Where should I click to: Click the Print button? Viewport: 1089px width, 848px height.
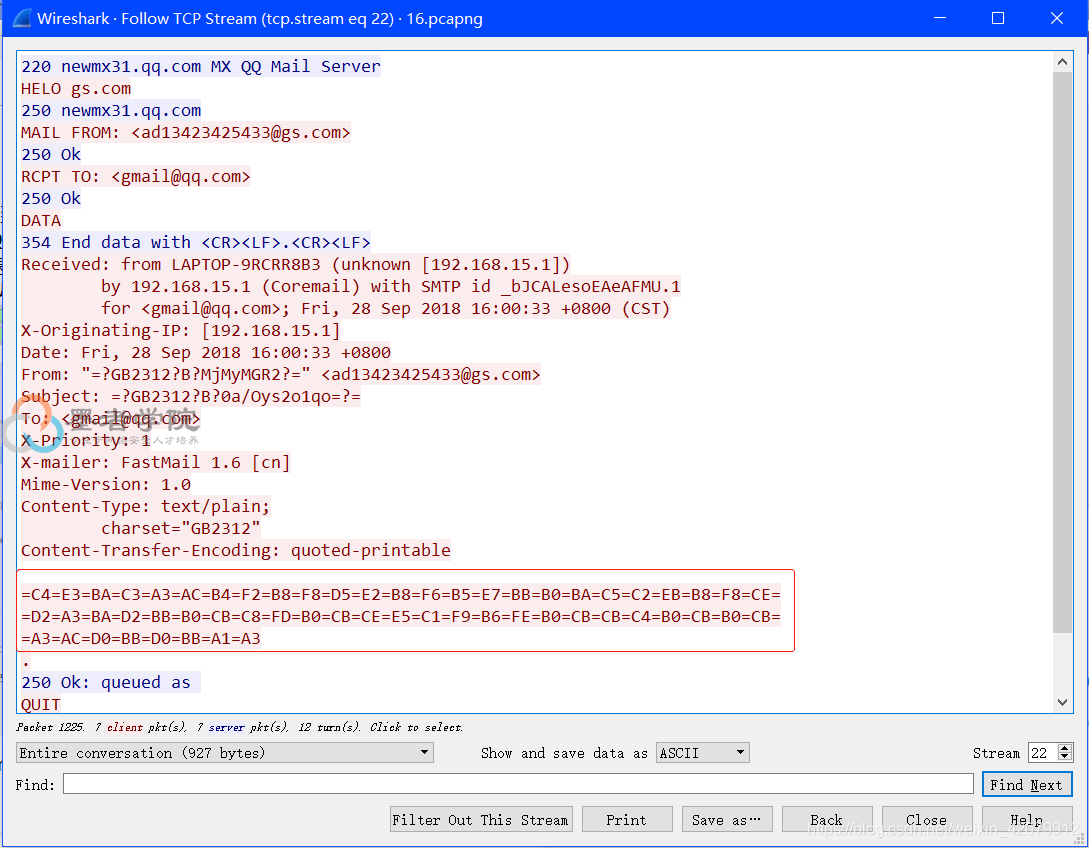tap(626, 820)
